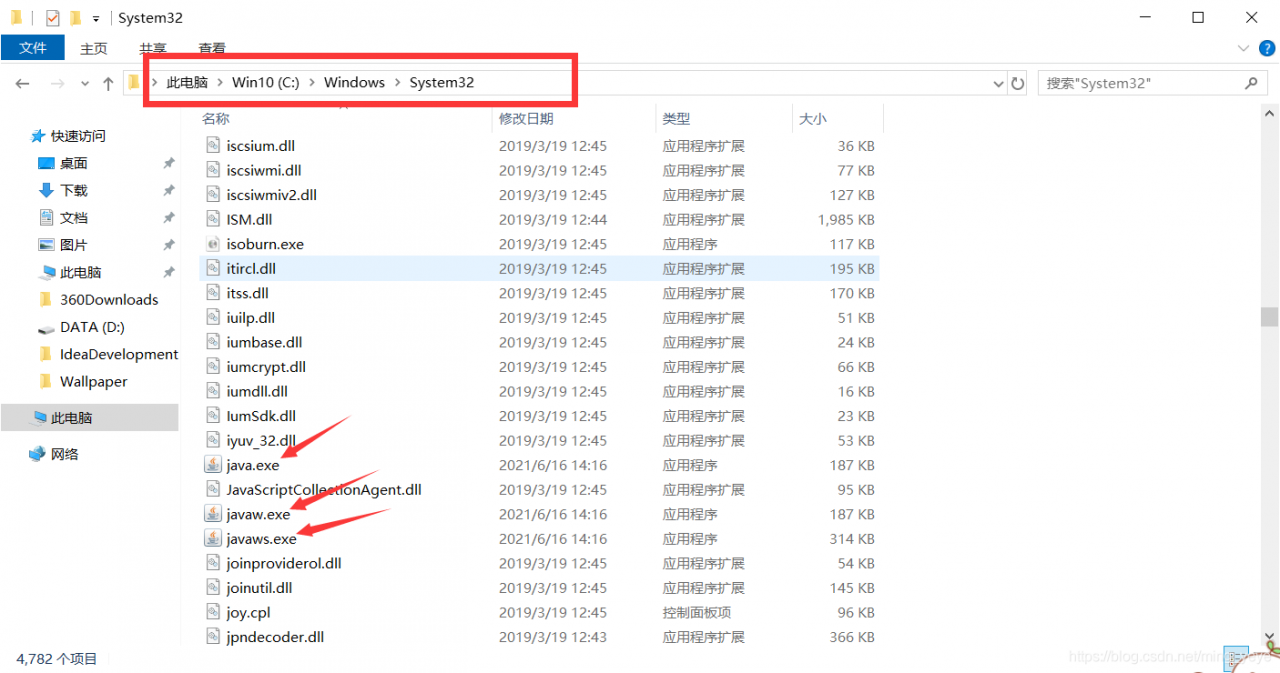Select the isoburn.exe file icon
1280x673 pixels.
tap(212, 244)
